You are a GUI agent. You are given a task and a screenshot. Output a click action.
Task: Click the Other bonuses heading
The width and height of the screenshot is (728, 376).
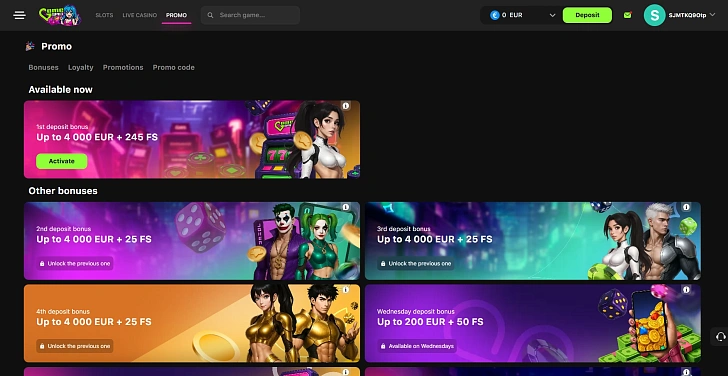(63, 191)
